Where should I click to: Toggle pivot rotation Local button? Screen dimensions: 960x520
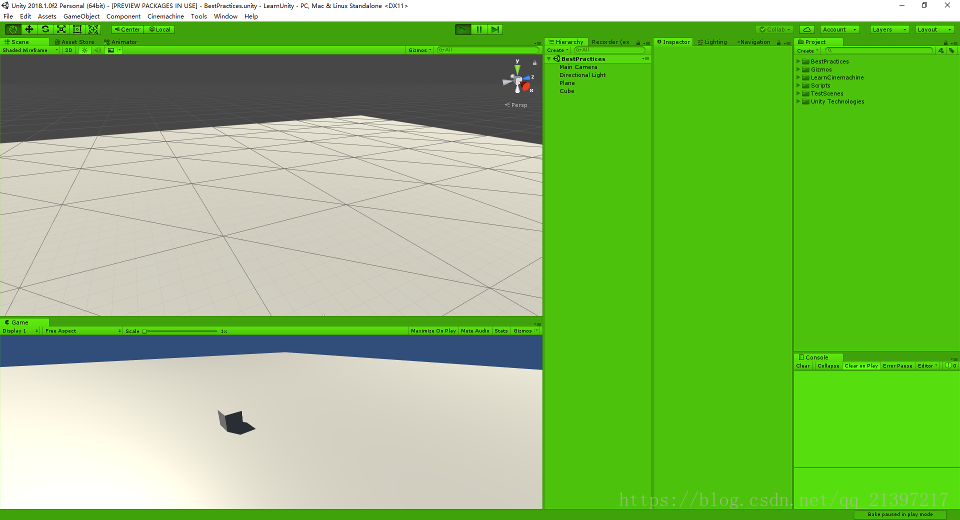click(160, 29)
